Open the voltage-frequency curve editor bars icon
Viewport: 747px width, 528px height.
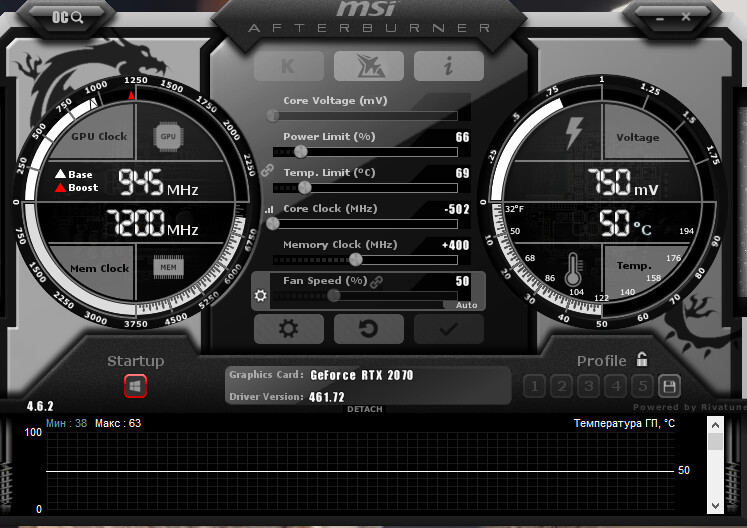(x=269, y=209)
